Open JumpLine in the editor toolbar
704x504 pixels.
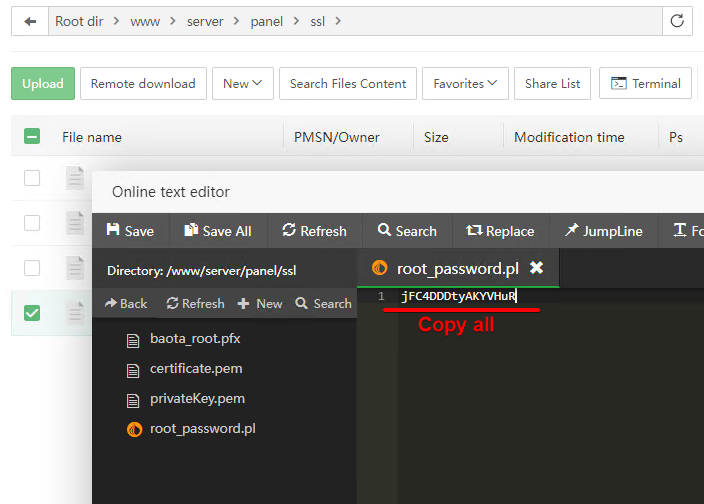(x=603, y=231)
